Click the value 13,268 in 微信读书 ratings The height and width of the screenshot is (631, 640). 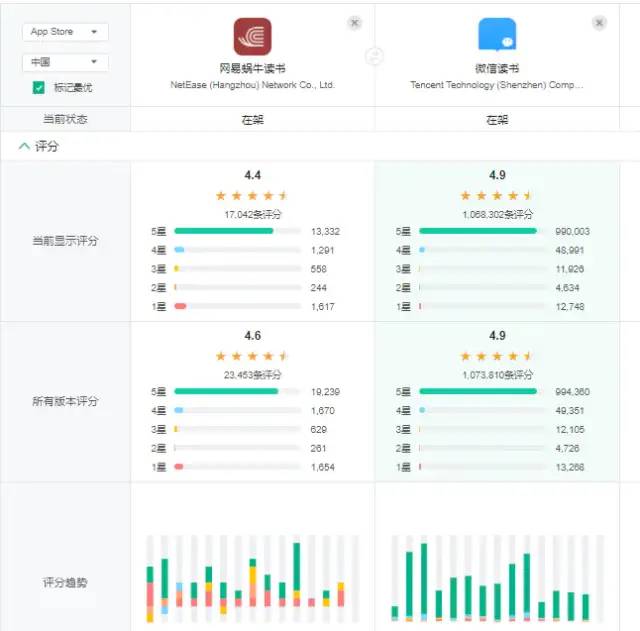click(x=570, y=467)
